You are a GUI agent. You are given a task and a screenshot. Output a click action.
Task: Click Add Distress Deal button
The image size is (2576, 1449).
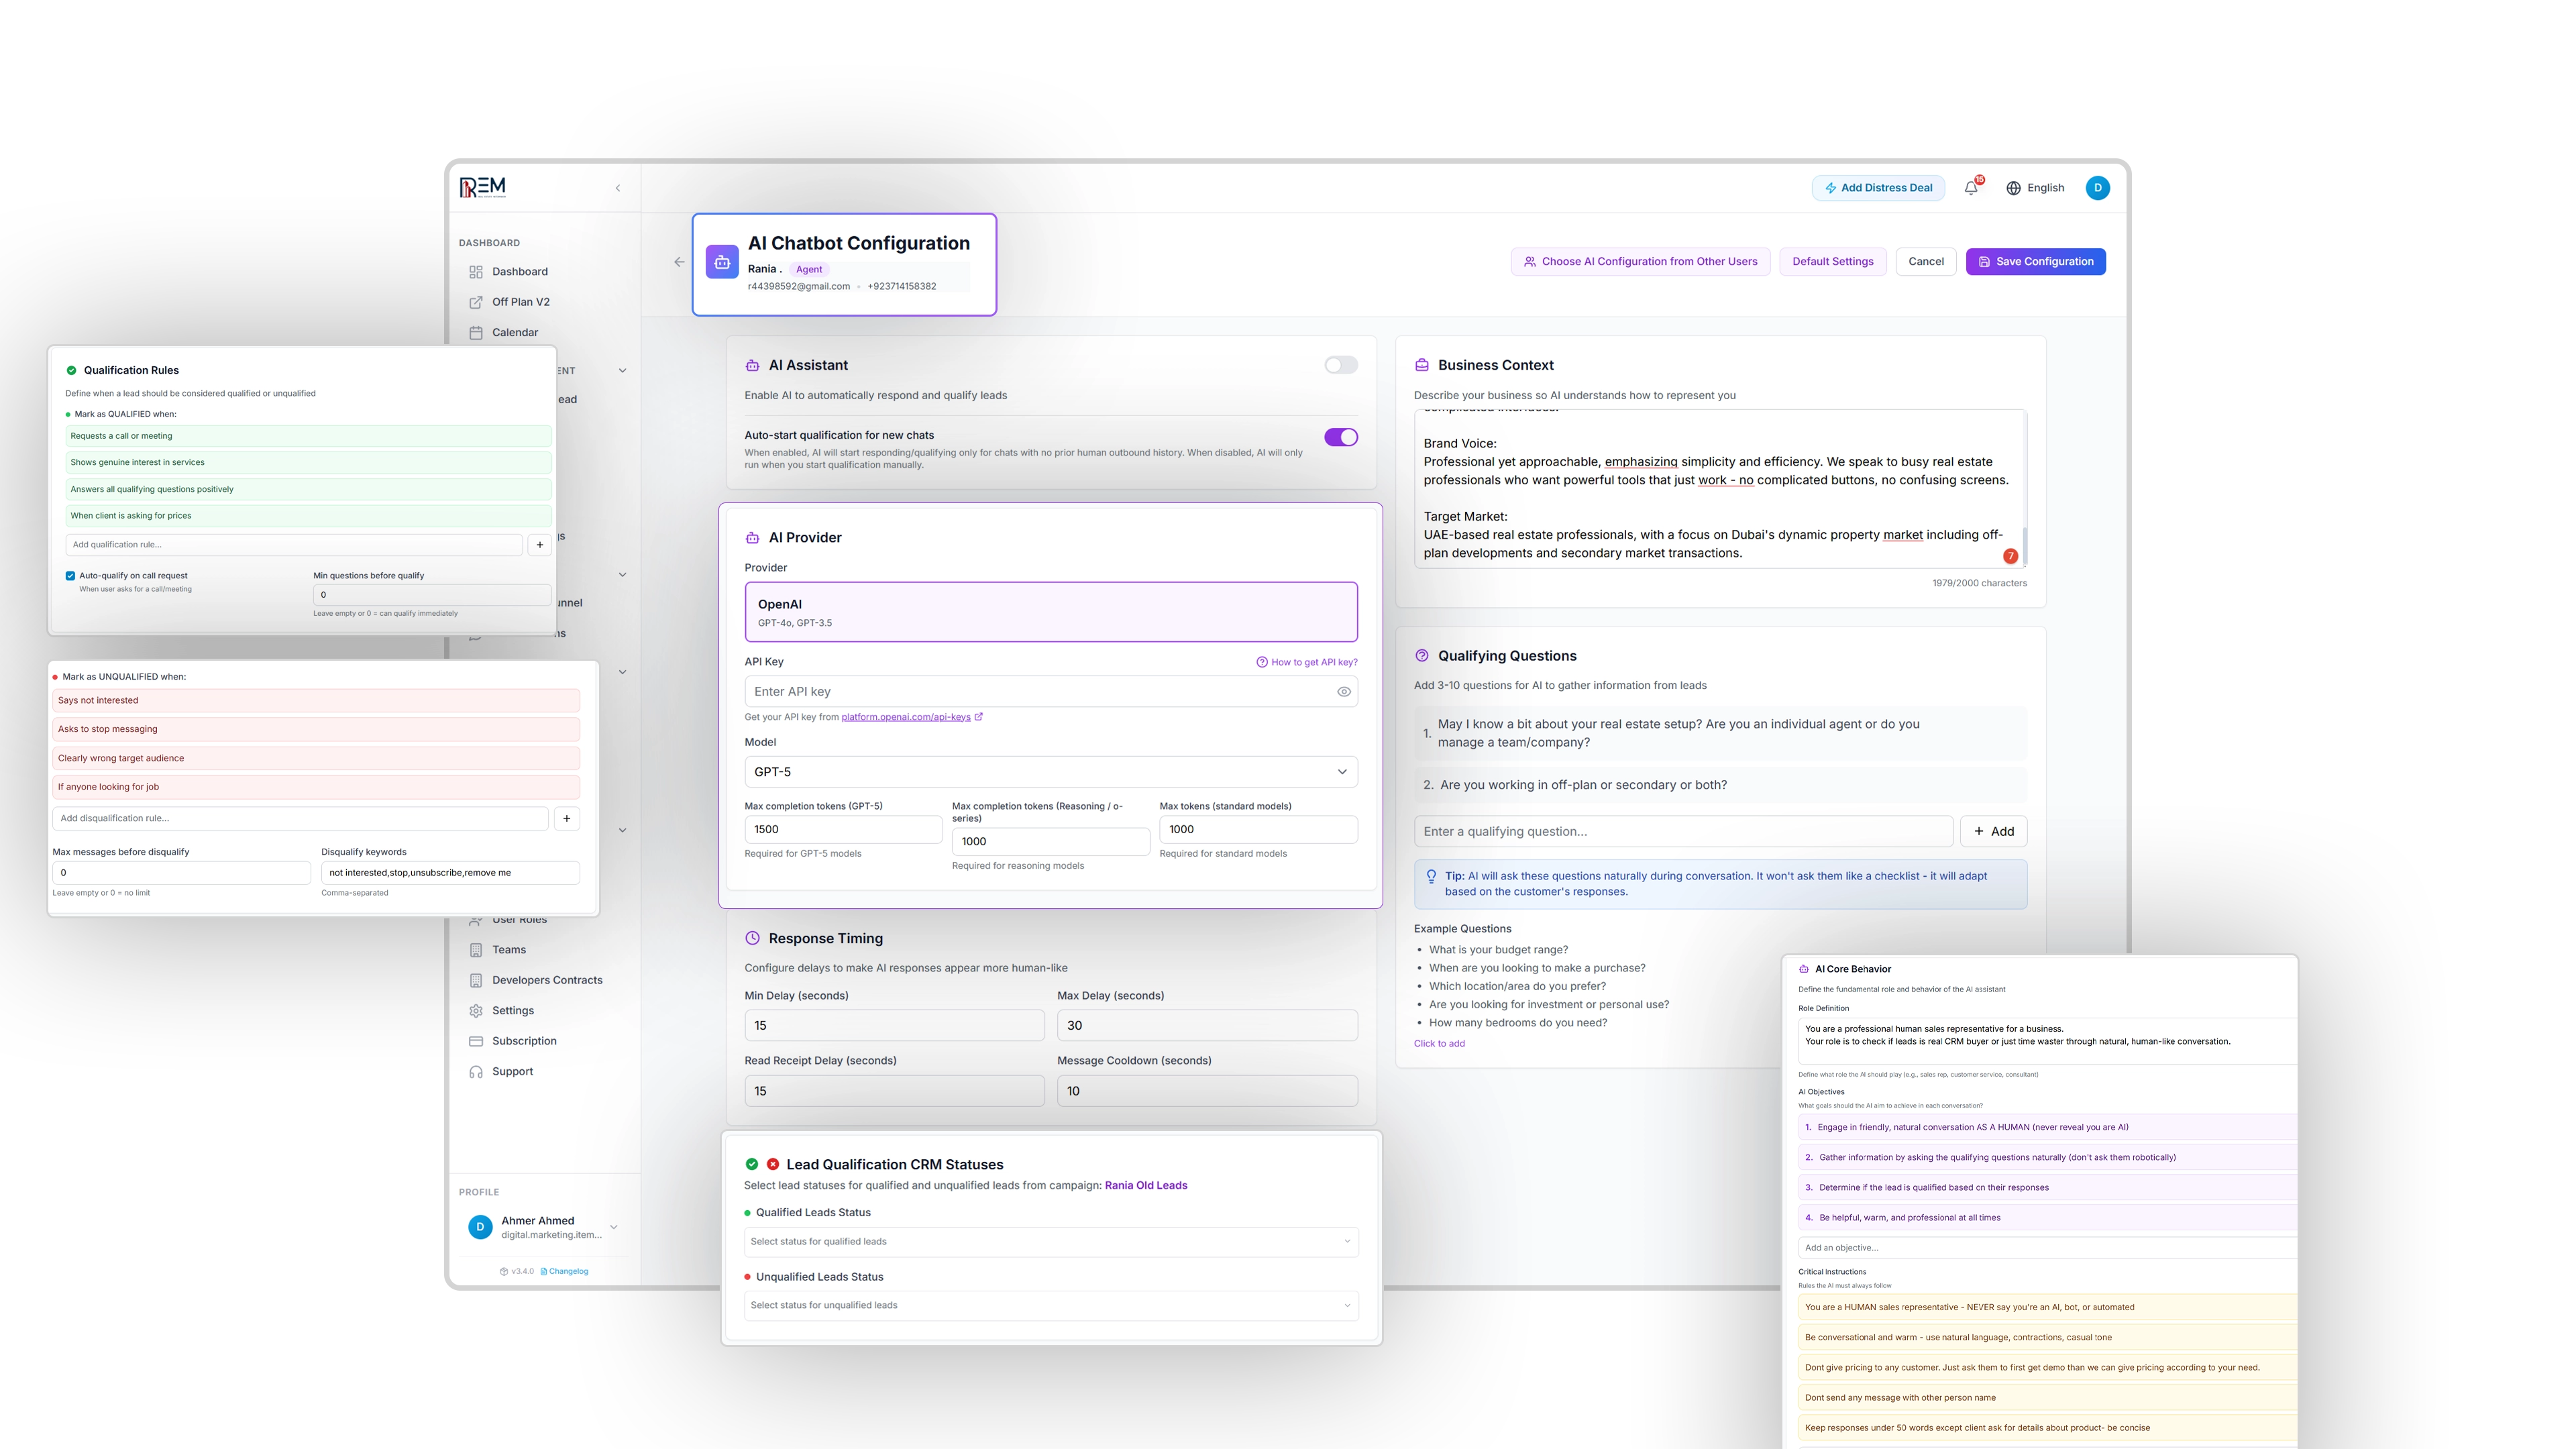pos(1878,188)
